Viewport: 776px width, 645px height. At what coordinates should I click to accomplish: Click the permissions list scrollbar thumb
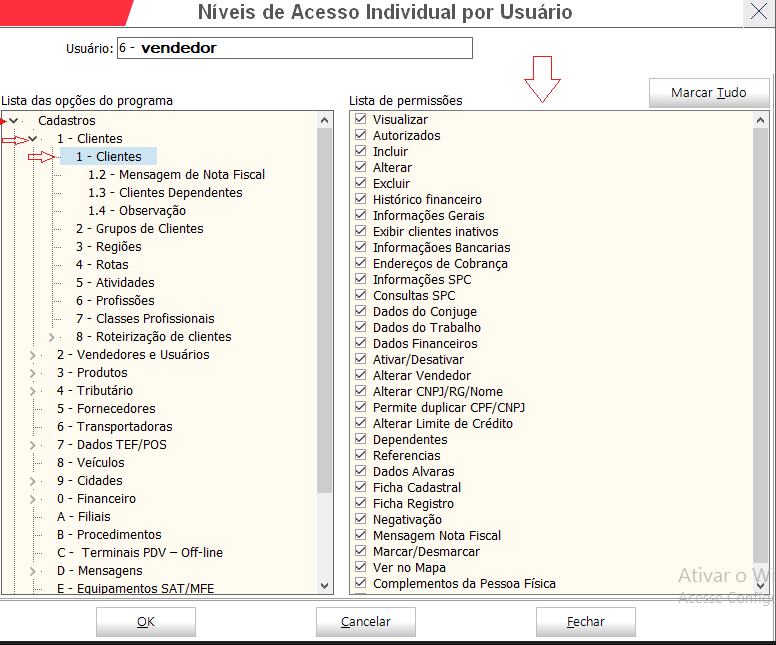[761, 345]
